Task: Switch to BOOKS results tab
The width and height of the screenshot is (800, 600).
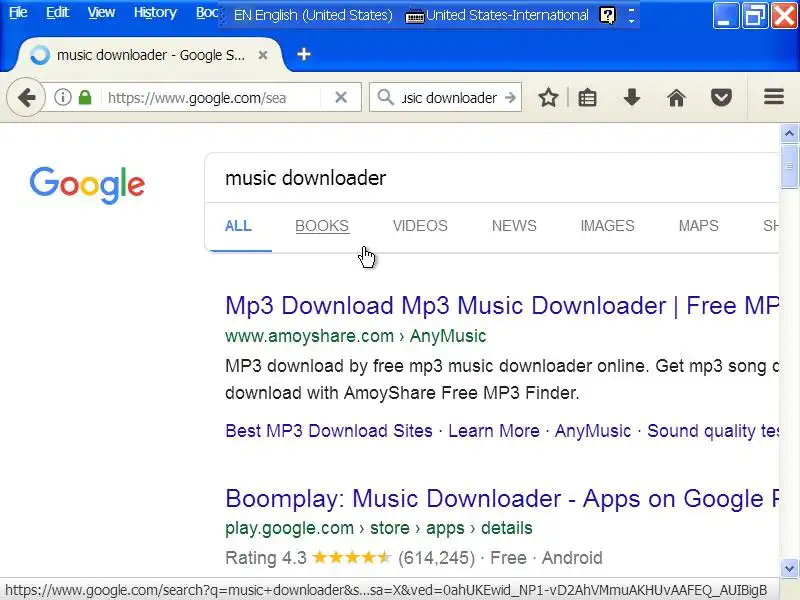Action: [x=322, y=226]
